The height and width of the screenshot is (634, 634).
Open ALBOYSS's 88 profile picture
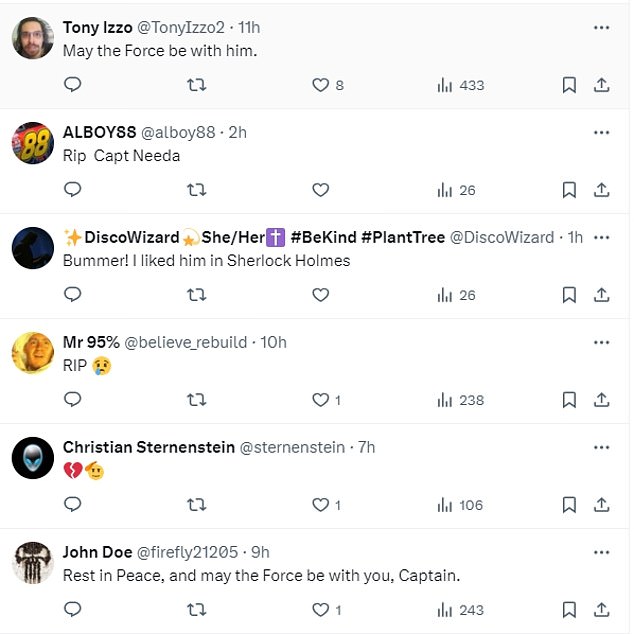click(x=33, y=143)
